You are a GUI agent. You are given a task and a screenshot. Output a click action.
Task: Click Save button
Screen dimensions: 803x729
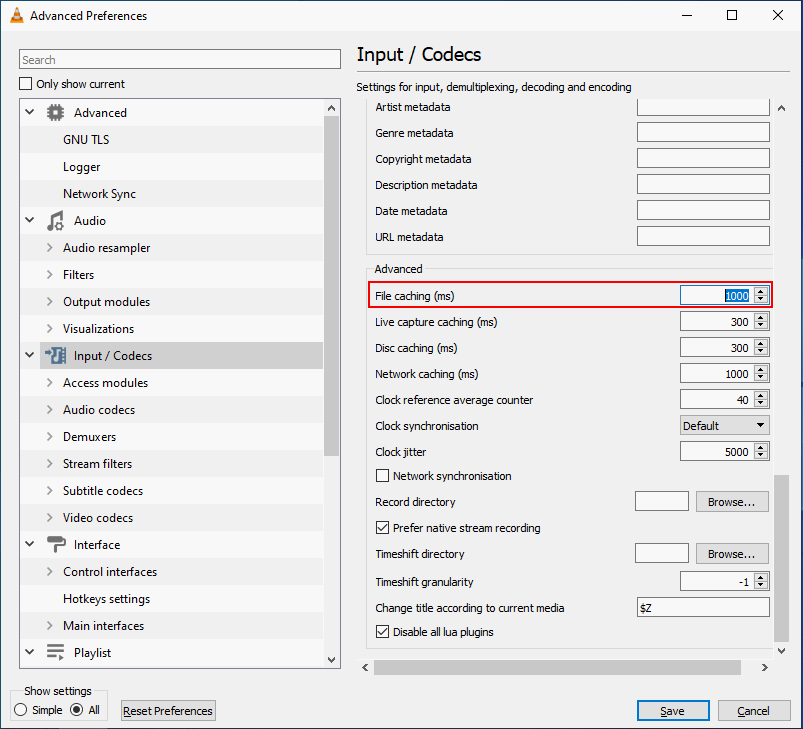[672, 711]
